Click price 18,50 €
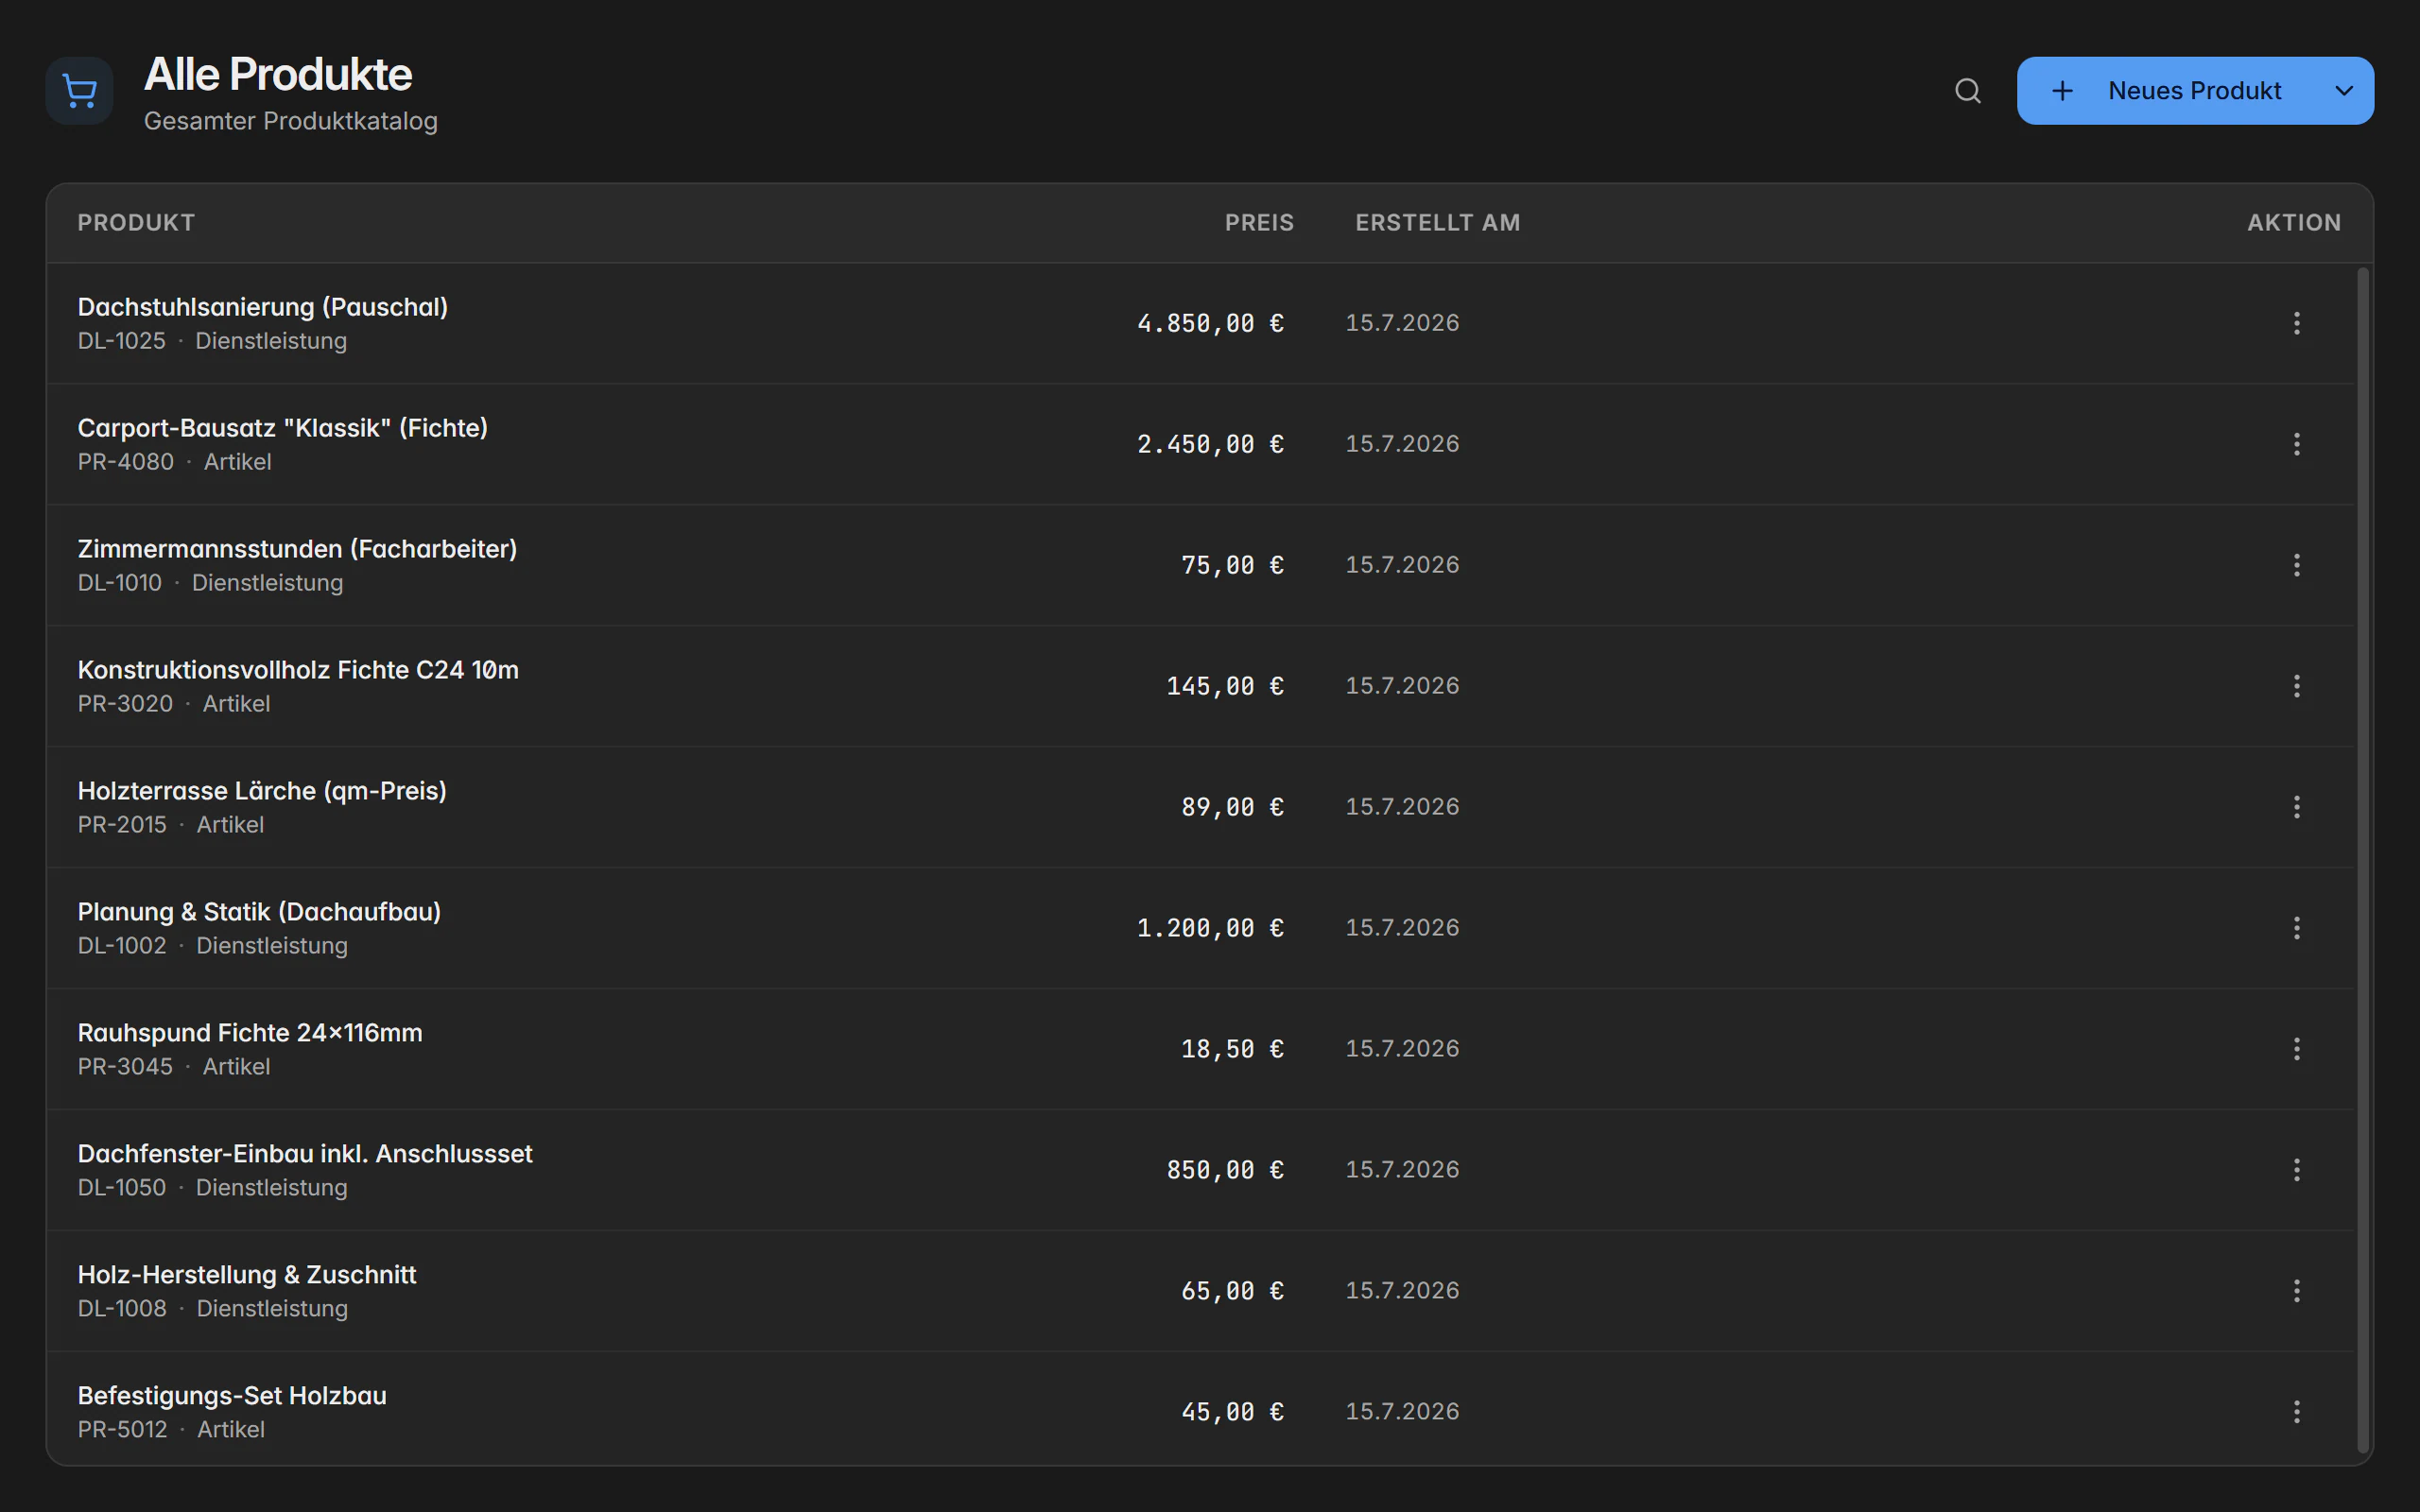 click(x=1232, y=1049)
